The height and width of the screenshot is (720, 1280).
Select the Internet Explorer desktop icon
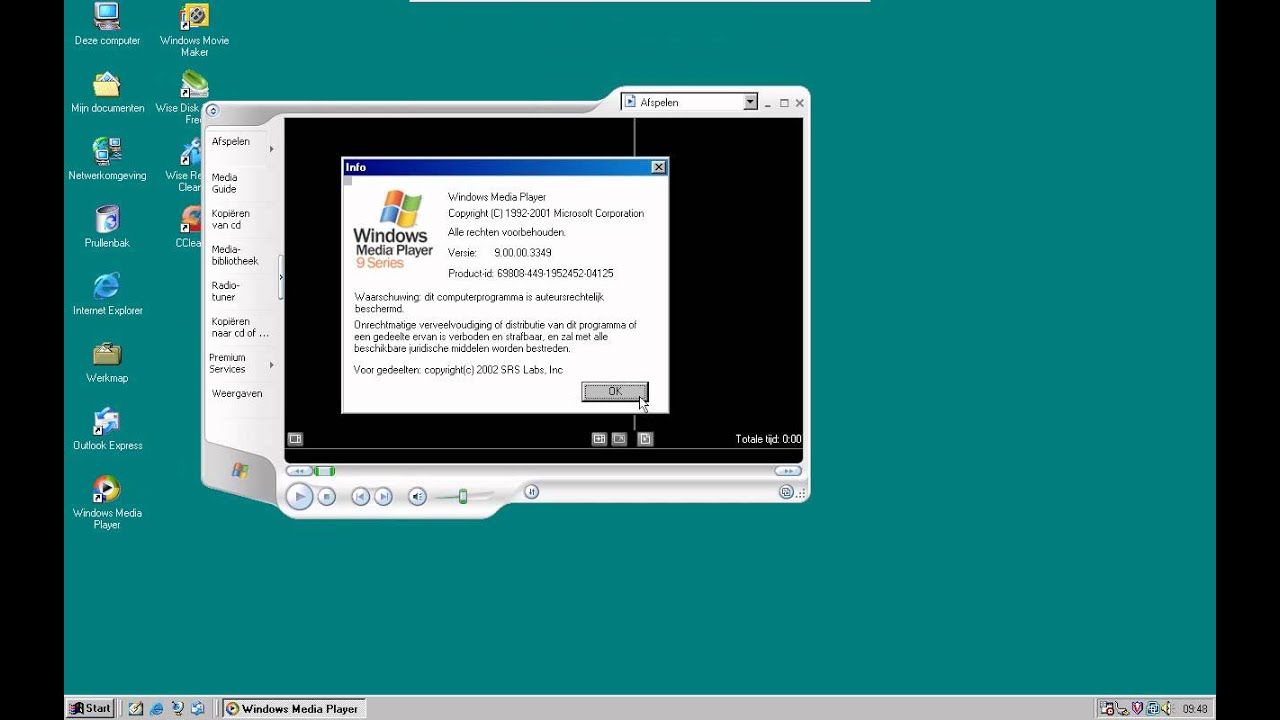tap(107, 295)
